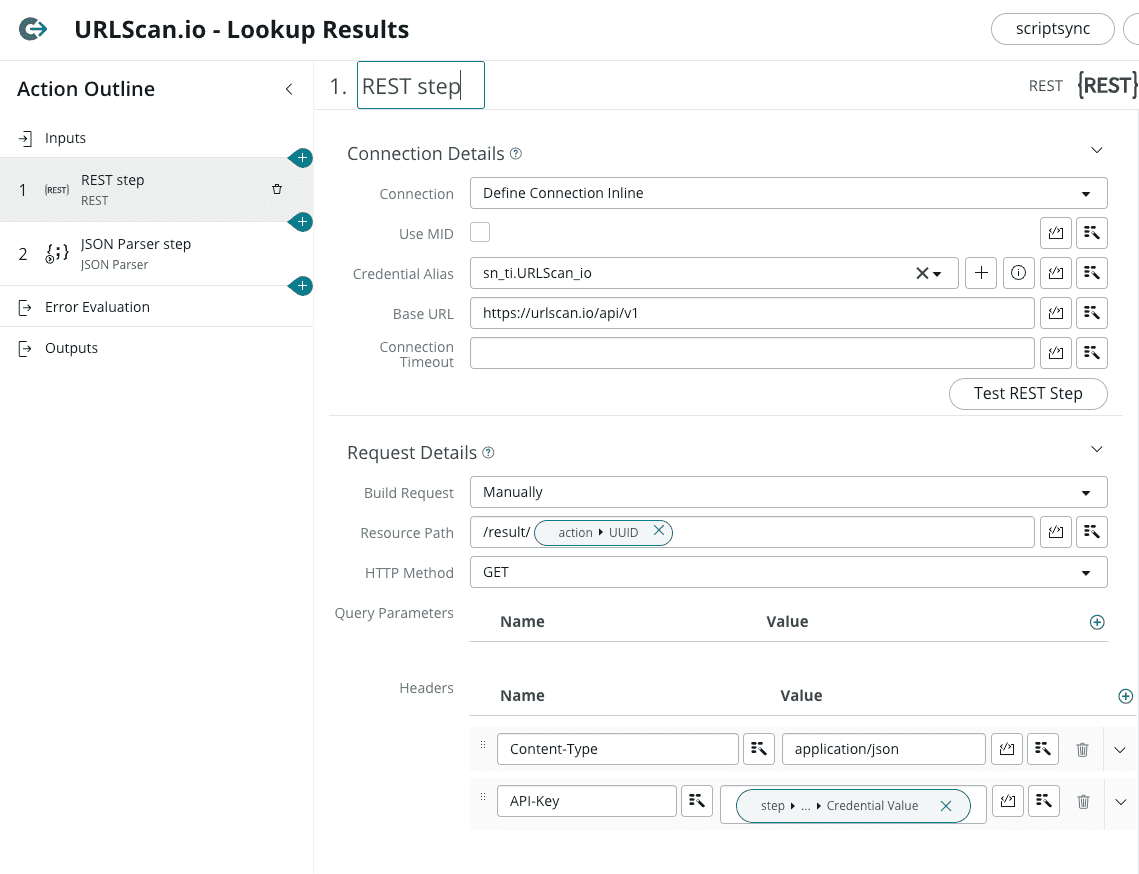Open script toggle for Use MID
1139x874 pixels.
point(1055,232)
